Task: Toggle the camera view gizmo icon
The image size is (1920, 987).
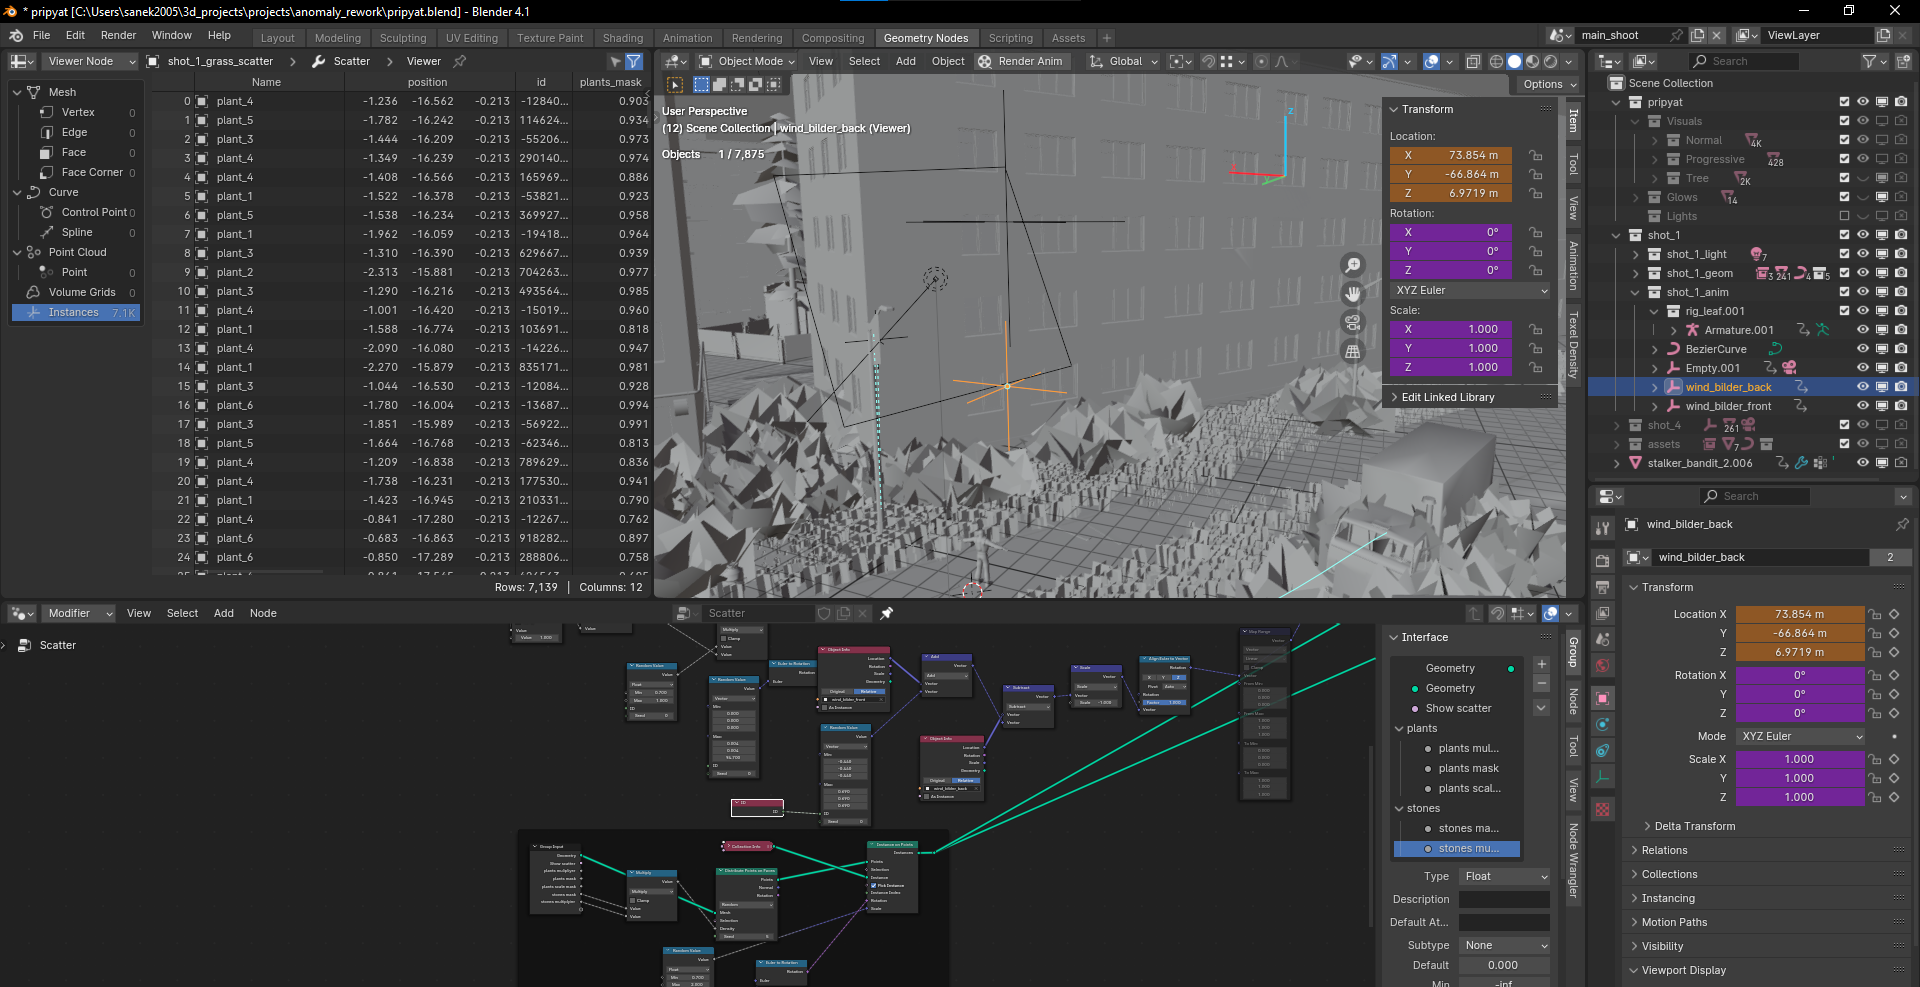Action: pos(1352,323)
